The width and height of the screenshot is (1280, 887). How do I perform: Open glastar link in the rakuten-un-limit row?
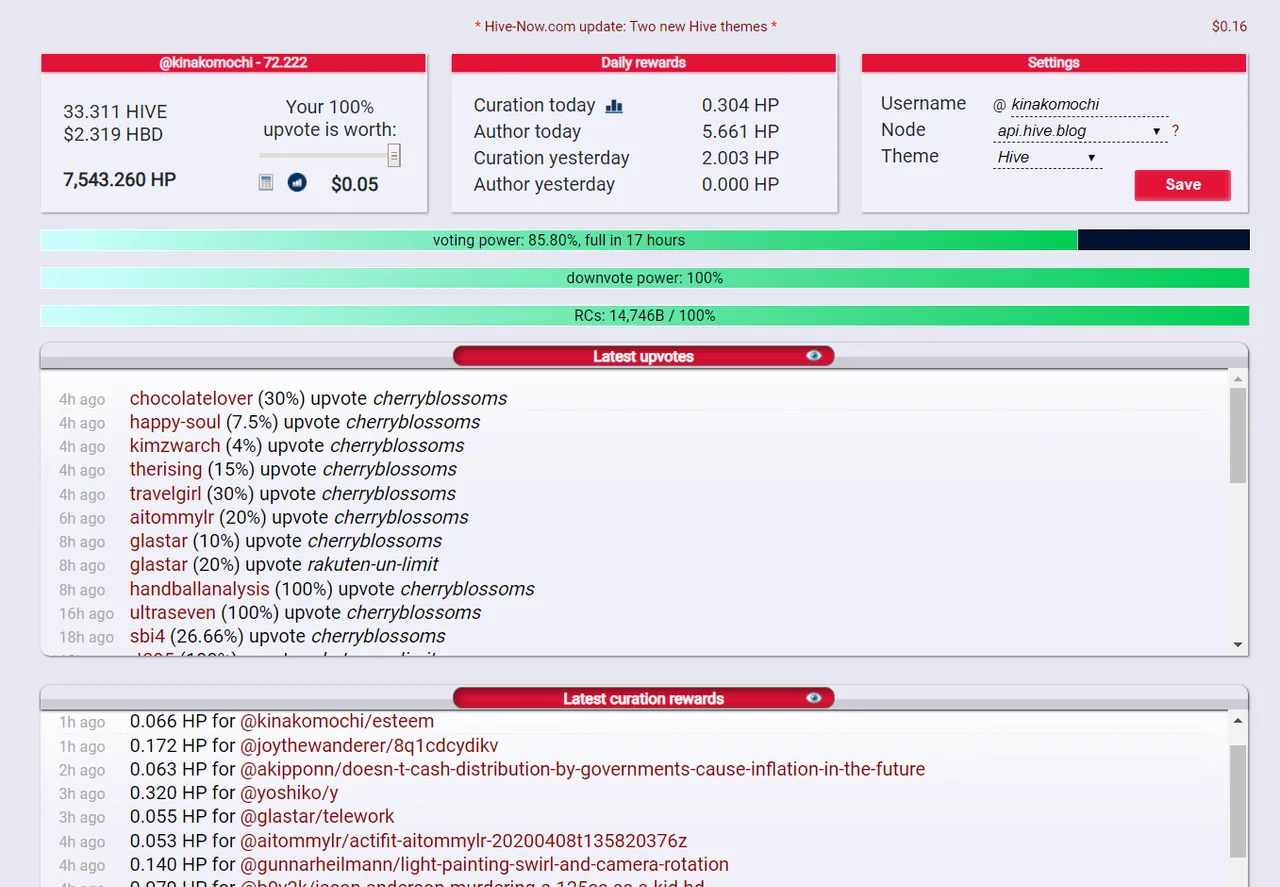(x=159, y=565)
